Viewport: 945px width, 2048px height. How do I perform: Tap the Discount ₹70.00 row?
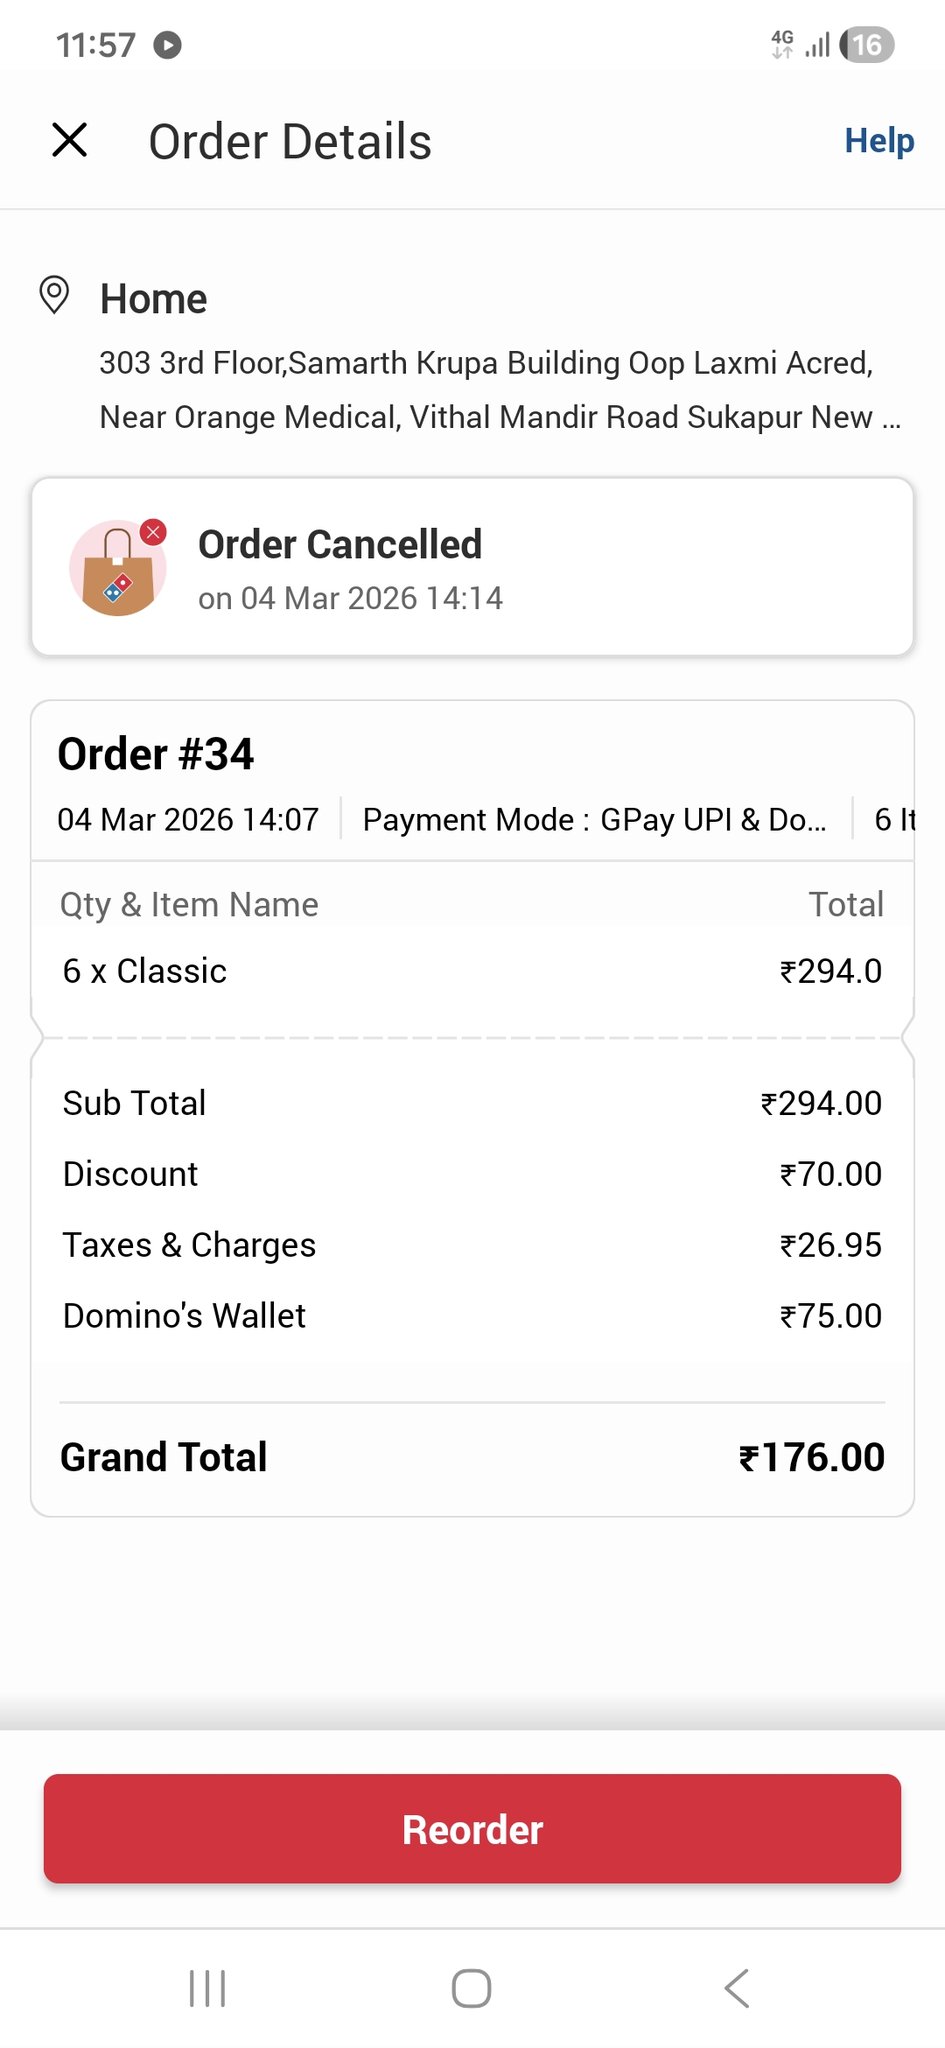coord(472,1174)
